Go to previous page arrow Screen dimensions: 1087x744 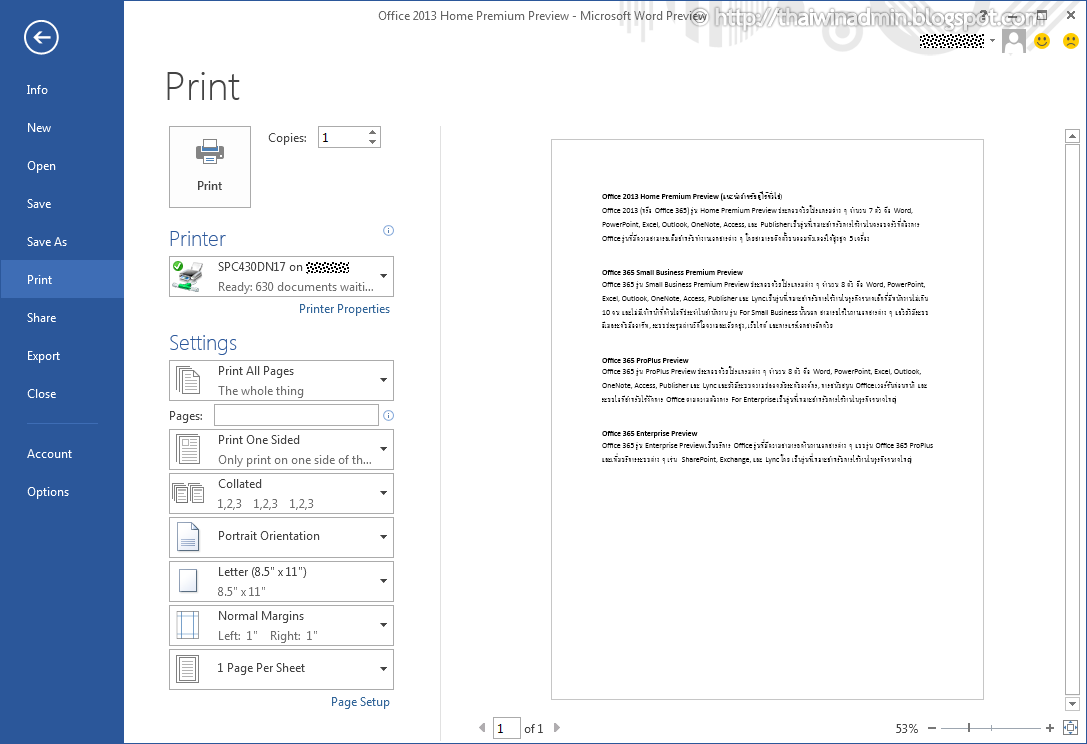482,727
